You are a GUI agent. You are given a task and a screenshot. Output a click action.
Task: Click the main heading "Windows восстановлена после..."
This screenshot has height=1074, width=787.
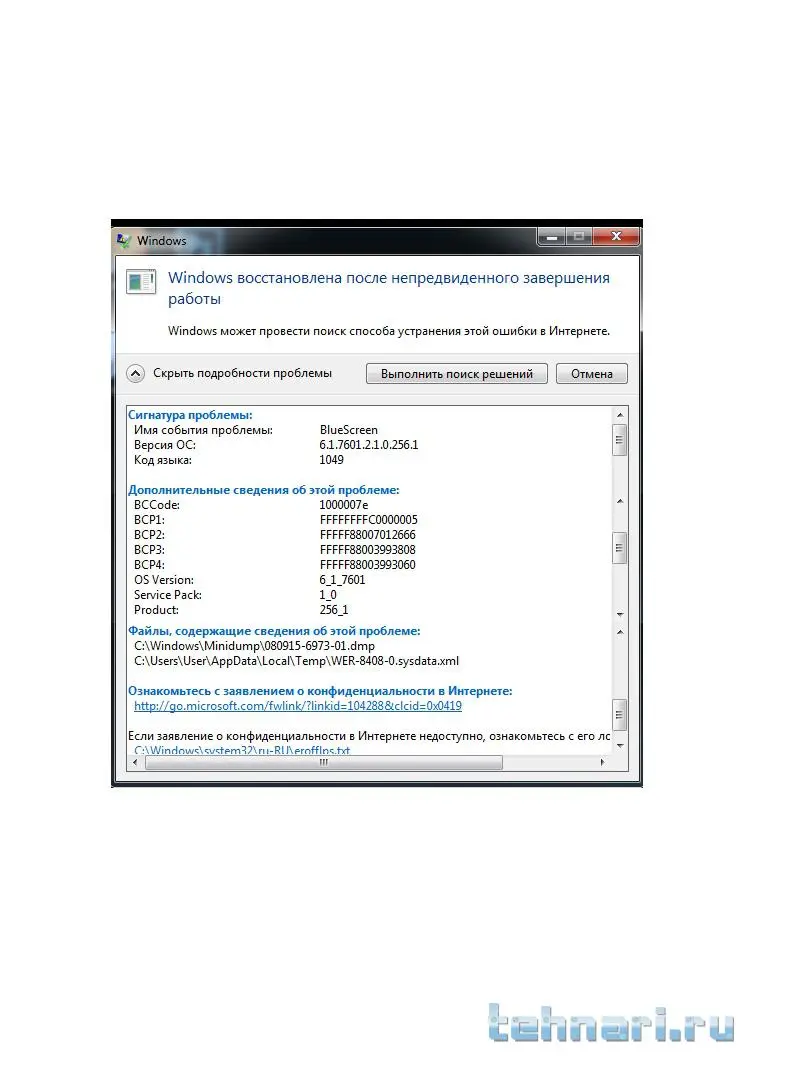[389, 288]
